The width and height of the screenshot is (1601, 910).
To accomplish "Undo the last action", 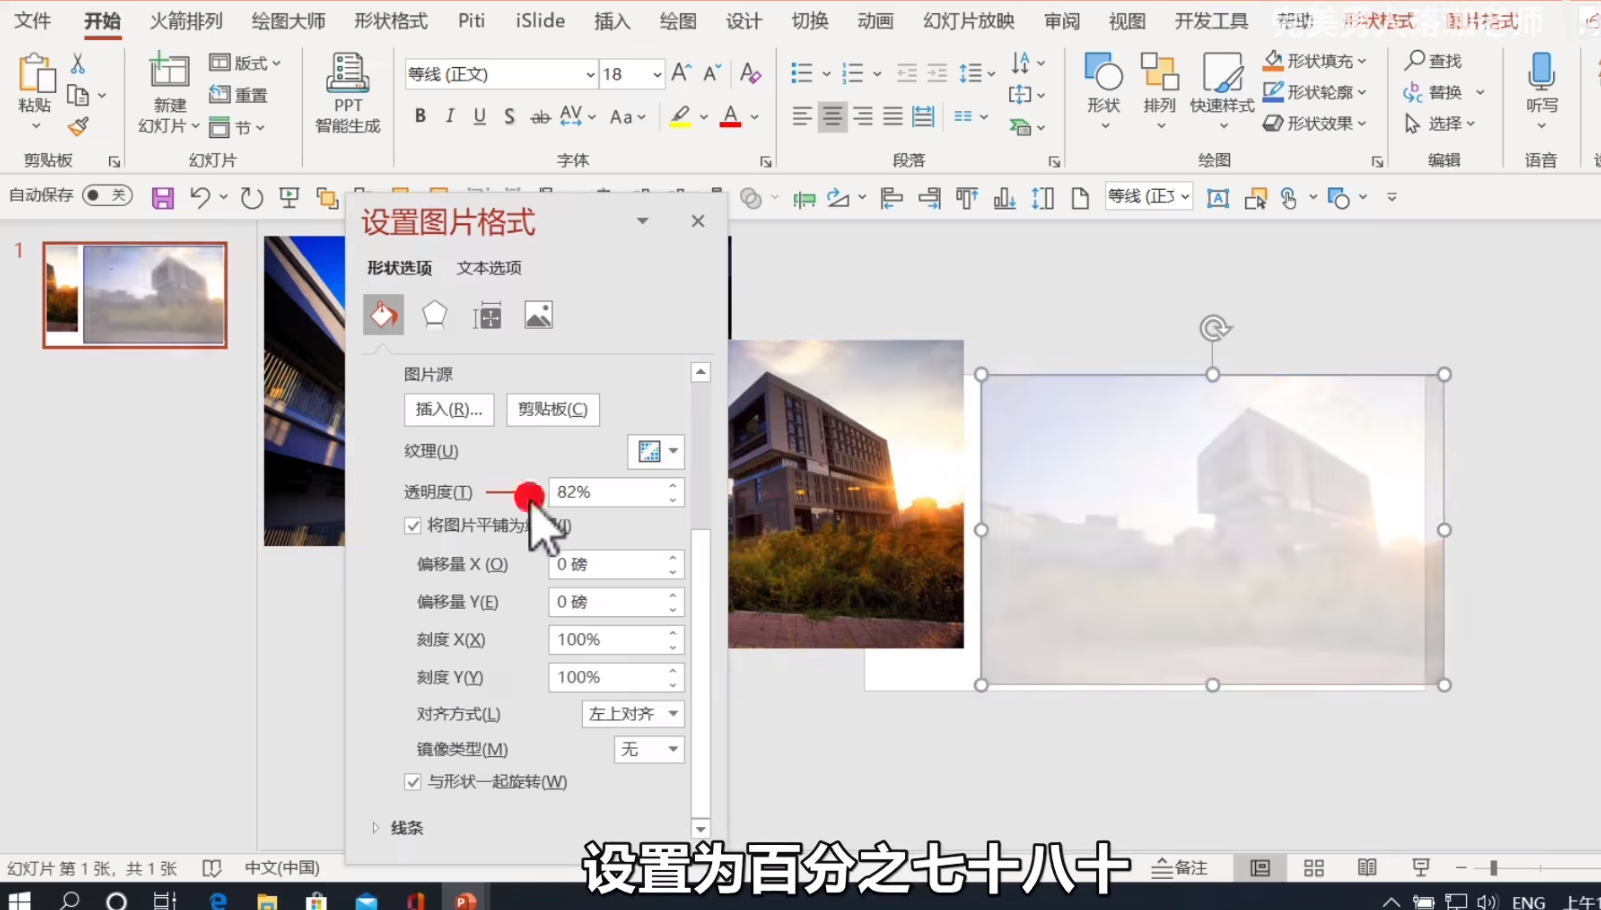I will [x=200, y=198].
